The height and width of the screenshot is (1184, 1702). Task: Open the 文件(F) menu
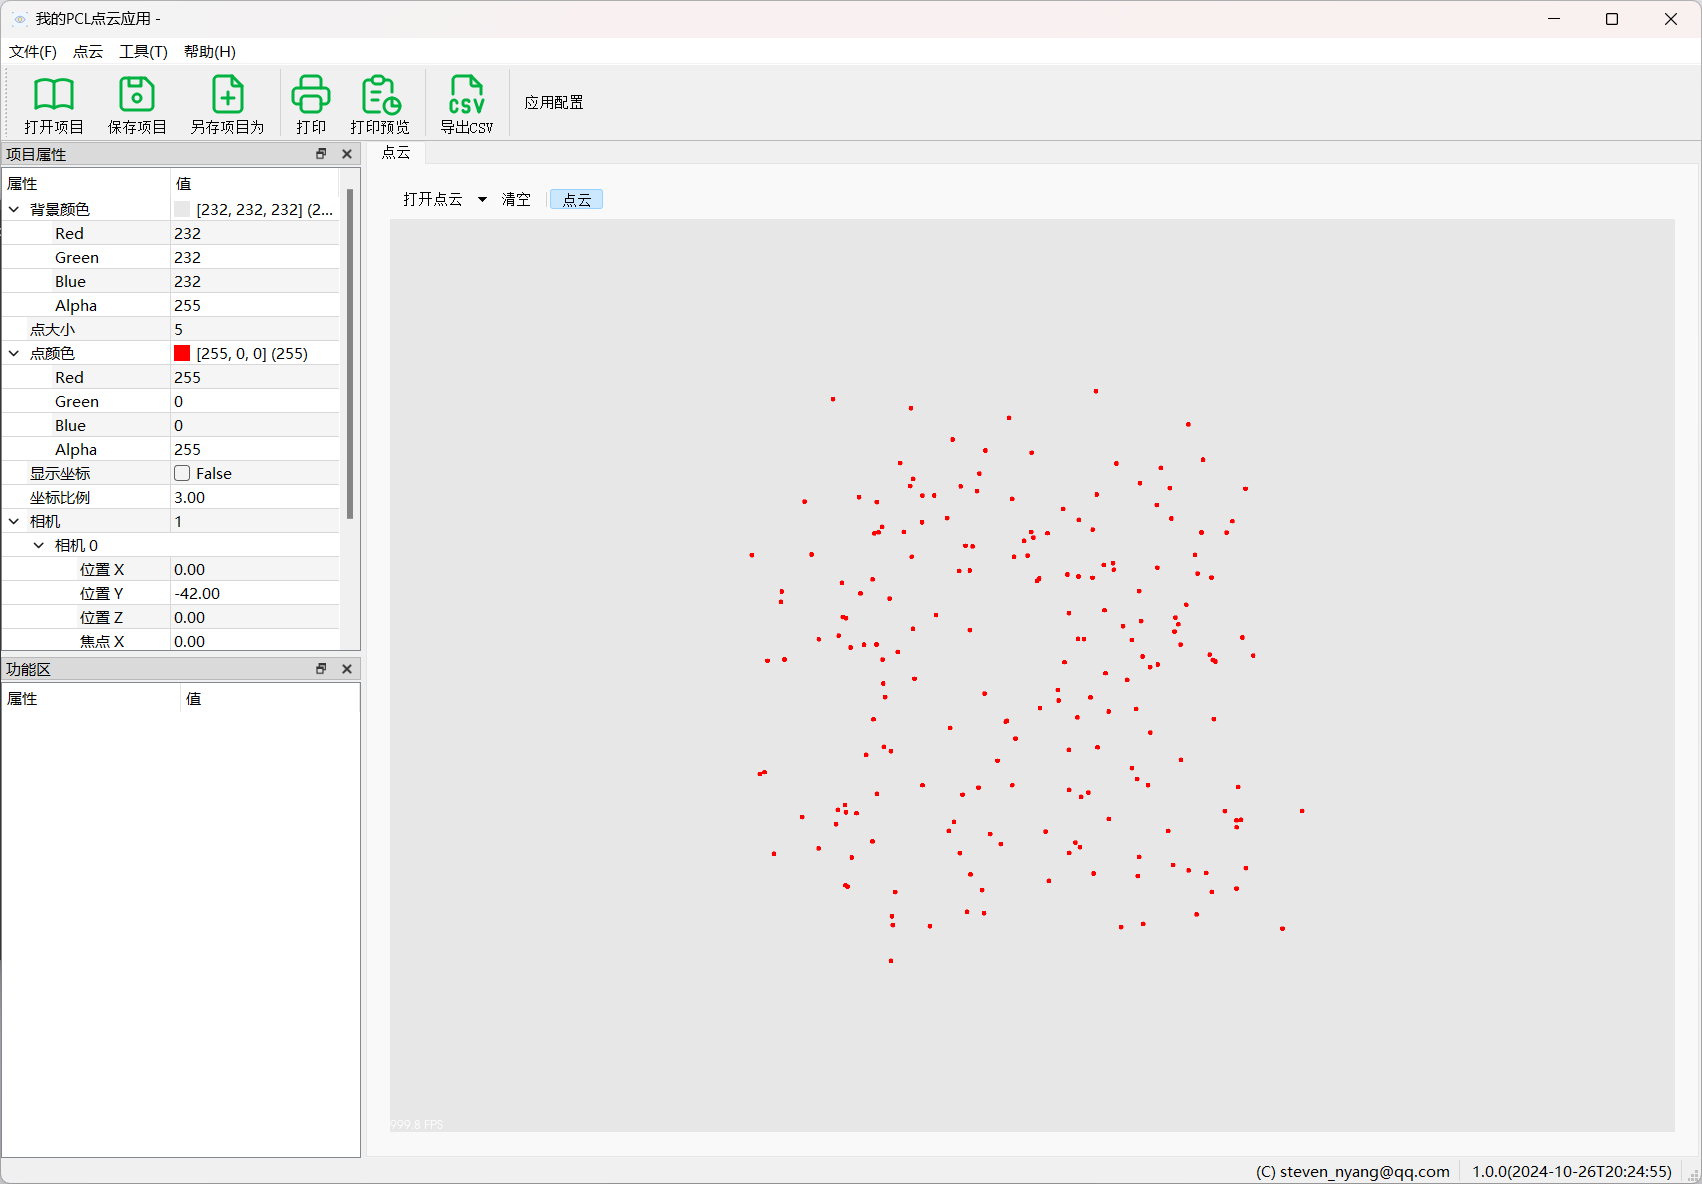pyautogui.click(x=33, y=52)
